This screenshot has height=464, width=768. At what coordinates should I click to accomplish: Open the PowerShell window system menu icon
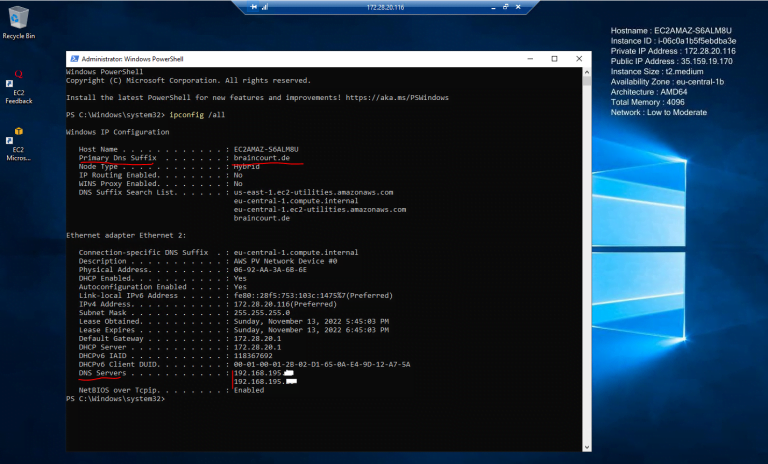[72, 58]
